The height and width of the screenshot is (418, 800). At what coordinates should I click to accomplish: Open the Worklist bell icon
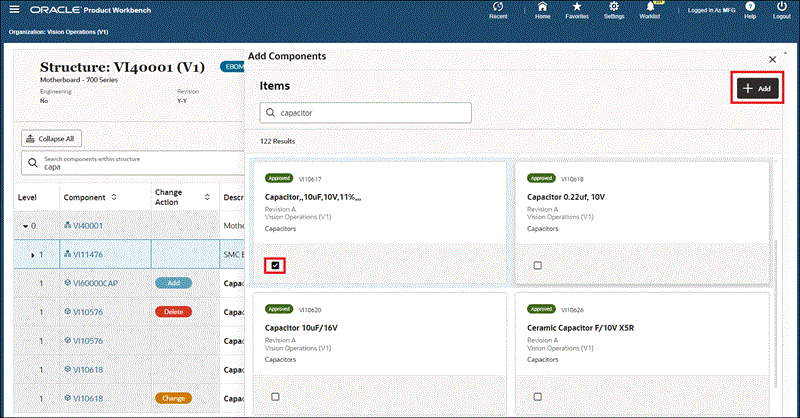click(x=650, y=10)
